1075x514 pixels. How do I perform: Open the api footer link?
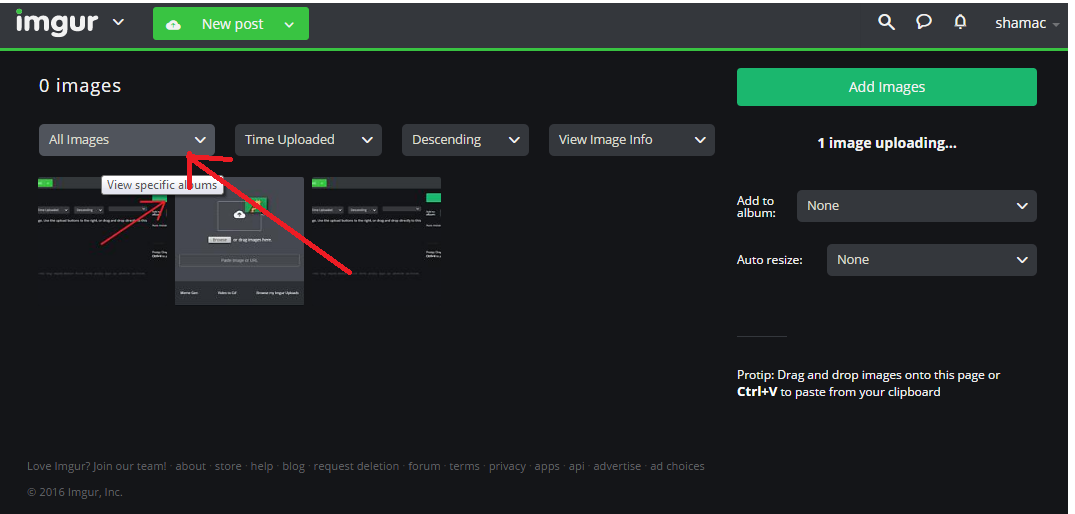[577, 466]
